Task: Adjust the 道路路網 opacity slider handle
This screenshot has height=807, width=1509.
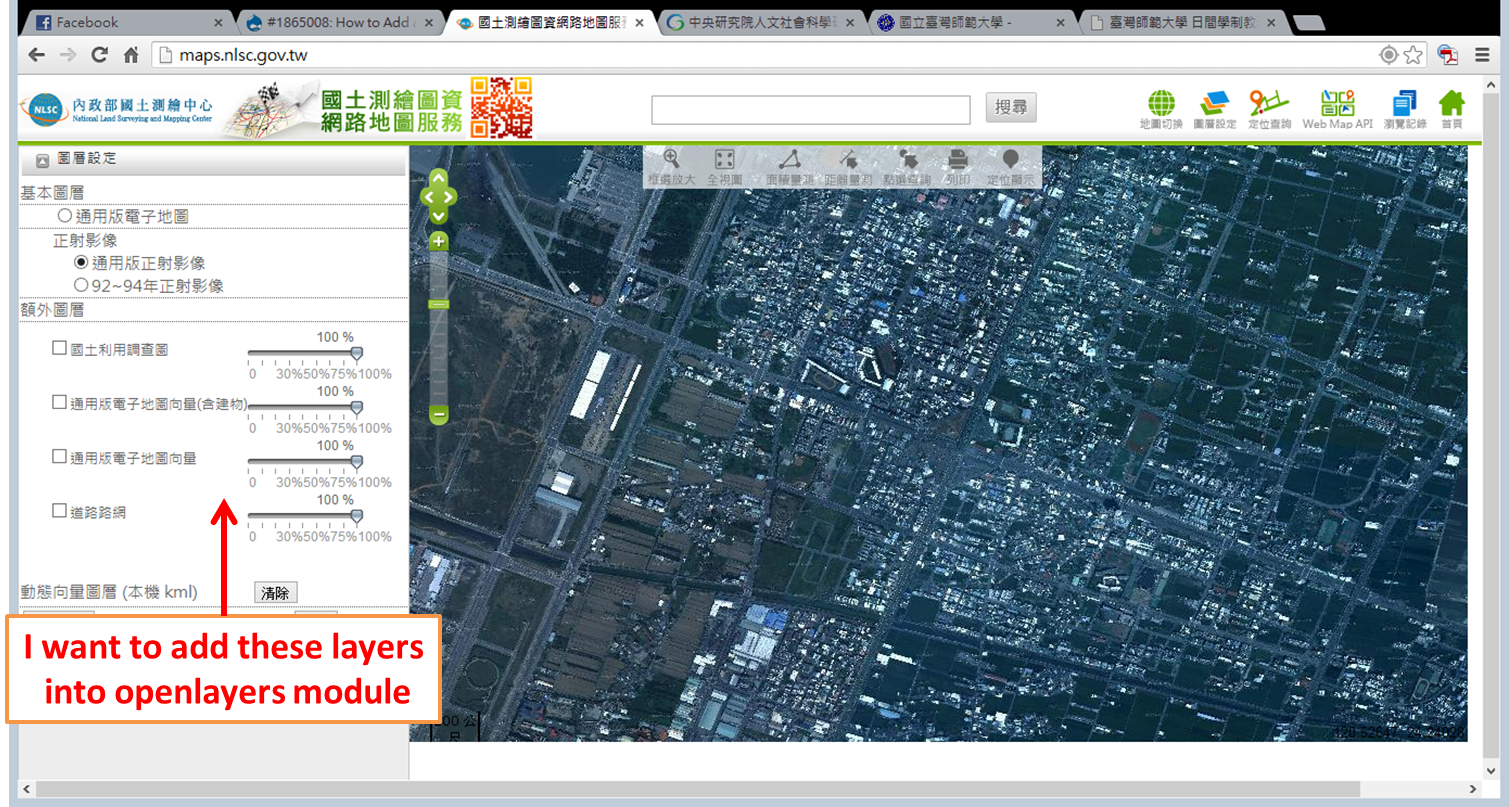Action: point(357,516)
